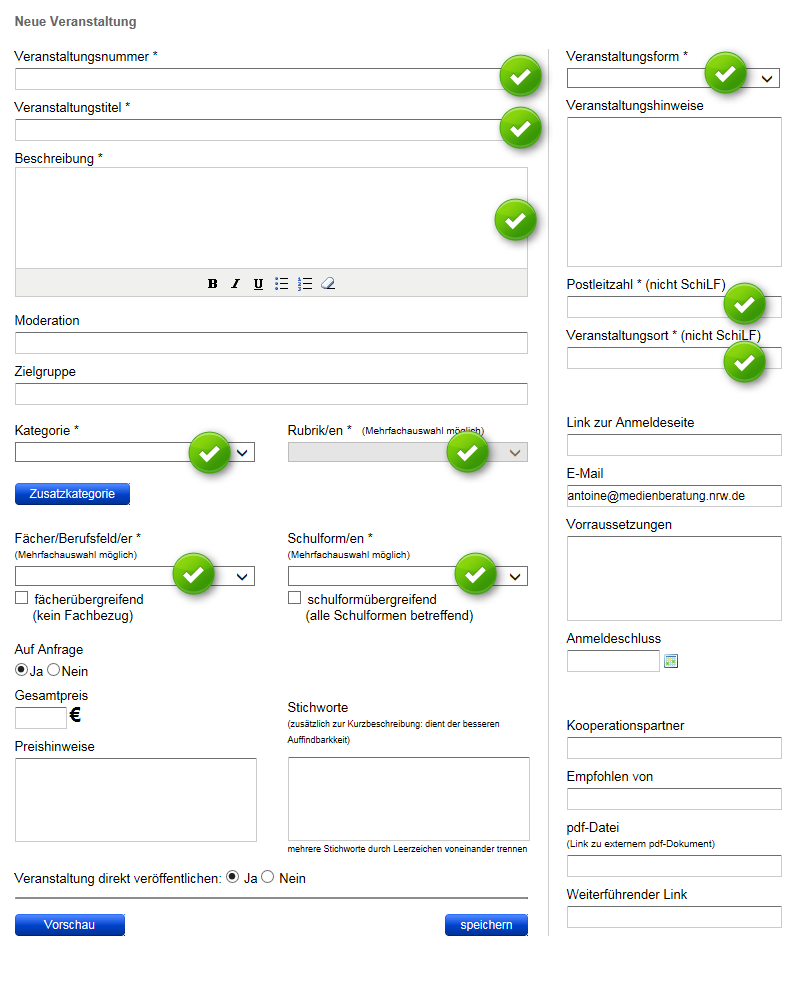Click into the Gesamtpreis field next to €
Image resolution: width=794 pixels, height=986 pixels.
40,716
